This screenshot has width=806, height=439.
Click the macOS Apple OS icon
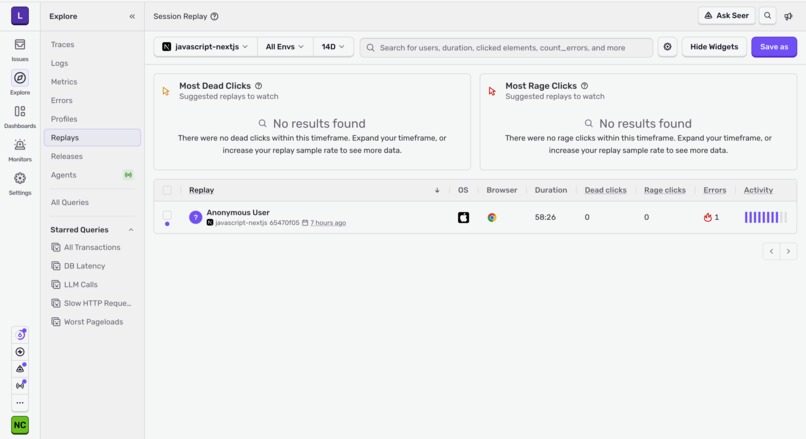(463, 217)
